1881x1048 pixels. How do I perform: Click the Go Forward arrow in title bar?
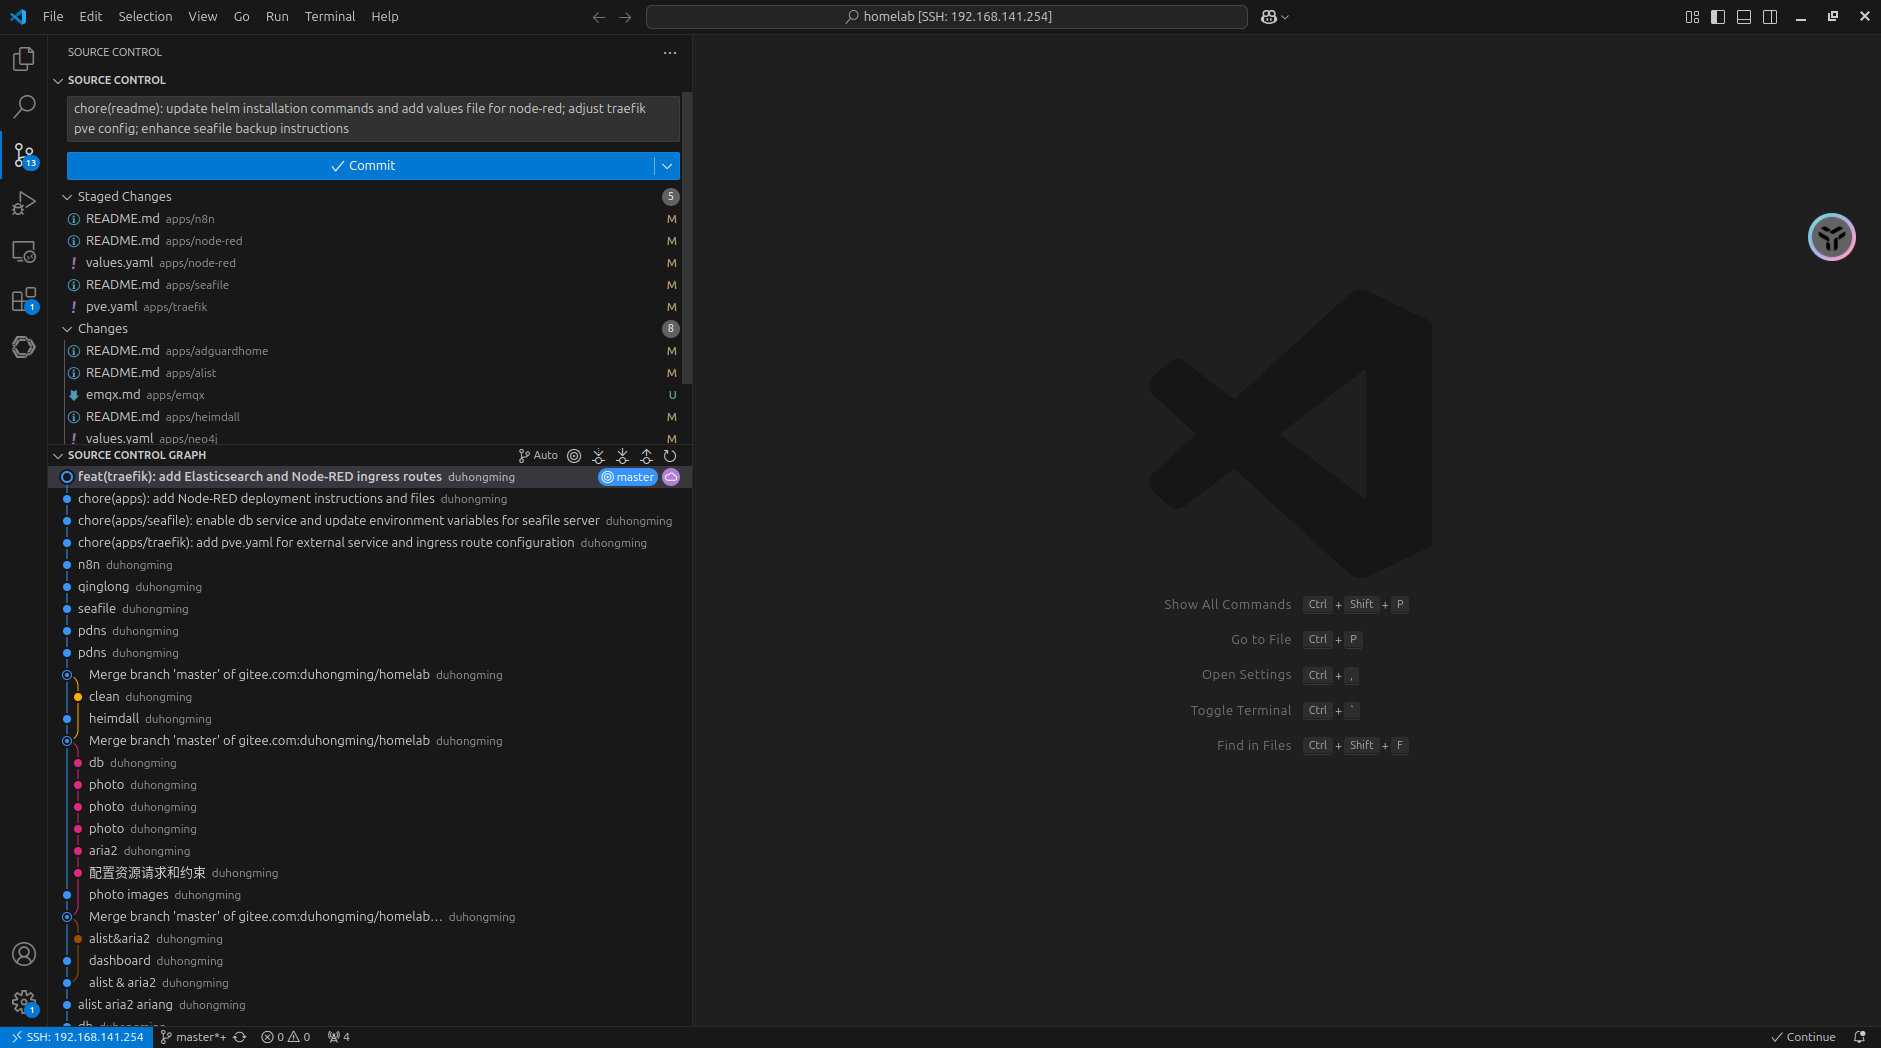click(625, 17)
